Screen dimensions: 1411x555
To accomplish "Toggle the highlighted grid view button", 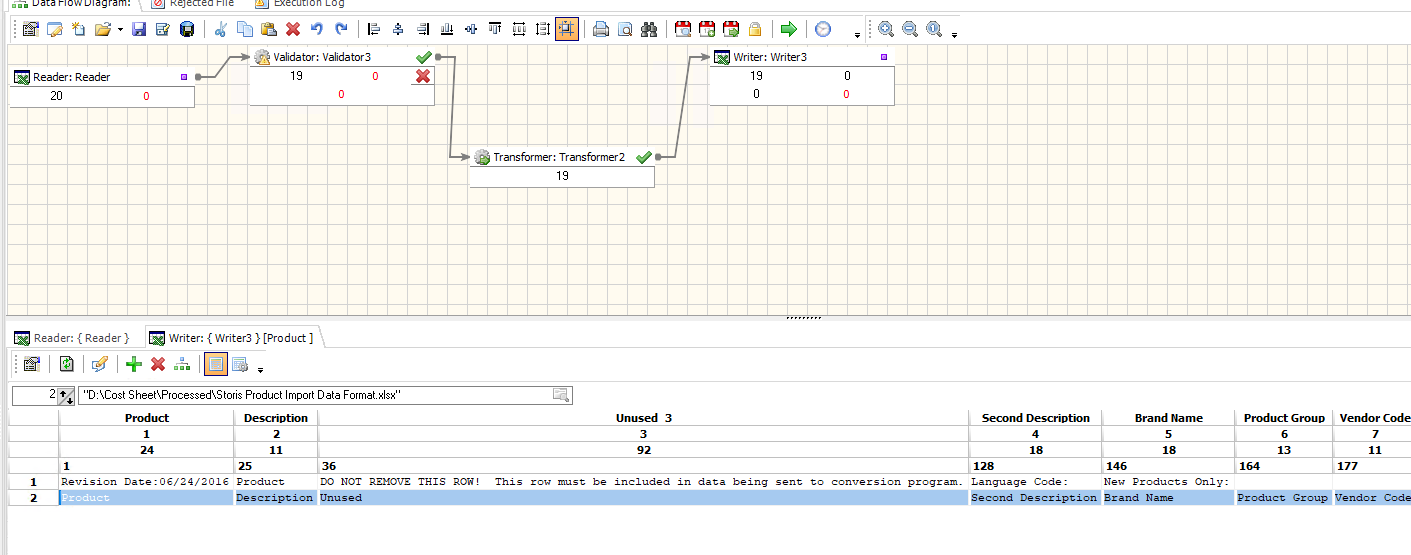I will [215, 364].
